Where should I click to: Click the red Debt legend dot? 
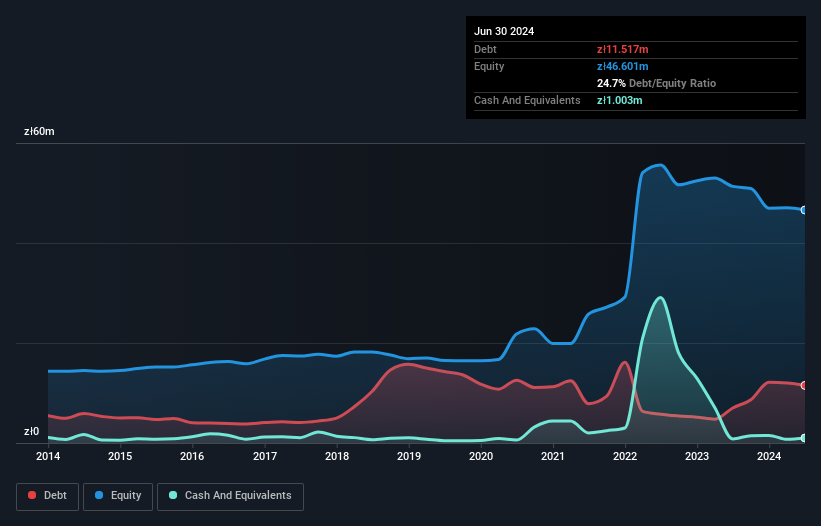point(32,495)
